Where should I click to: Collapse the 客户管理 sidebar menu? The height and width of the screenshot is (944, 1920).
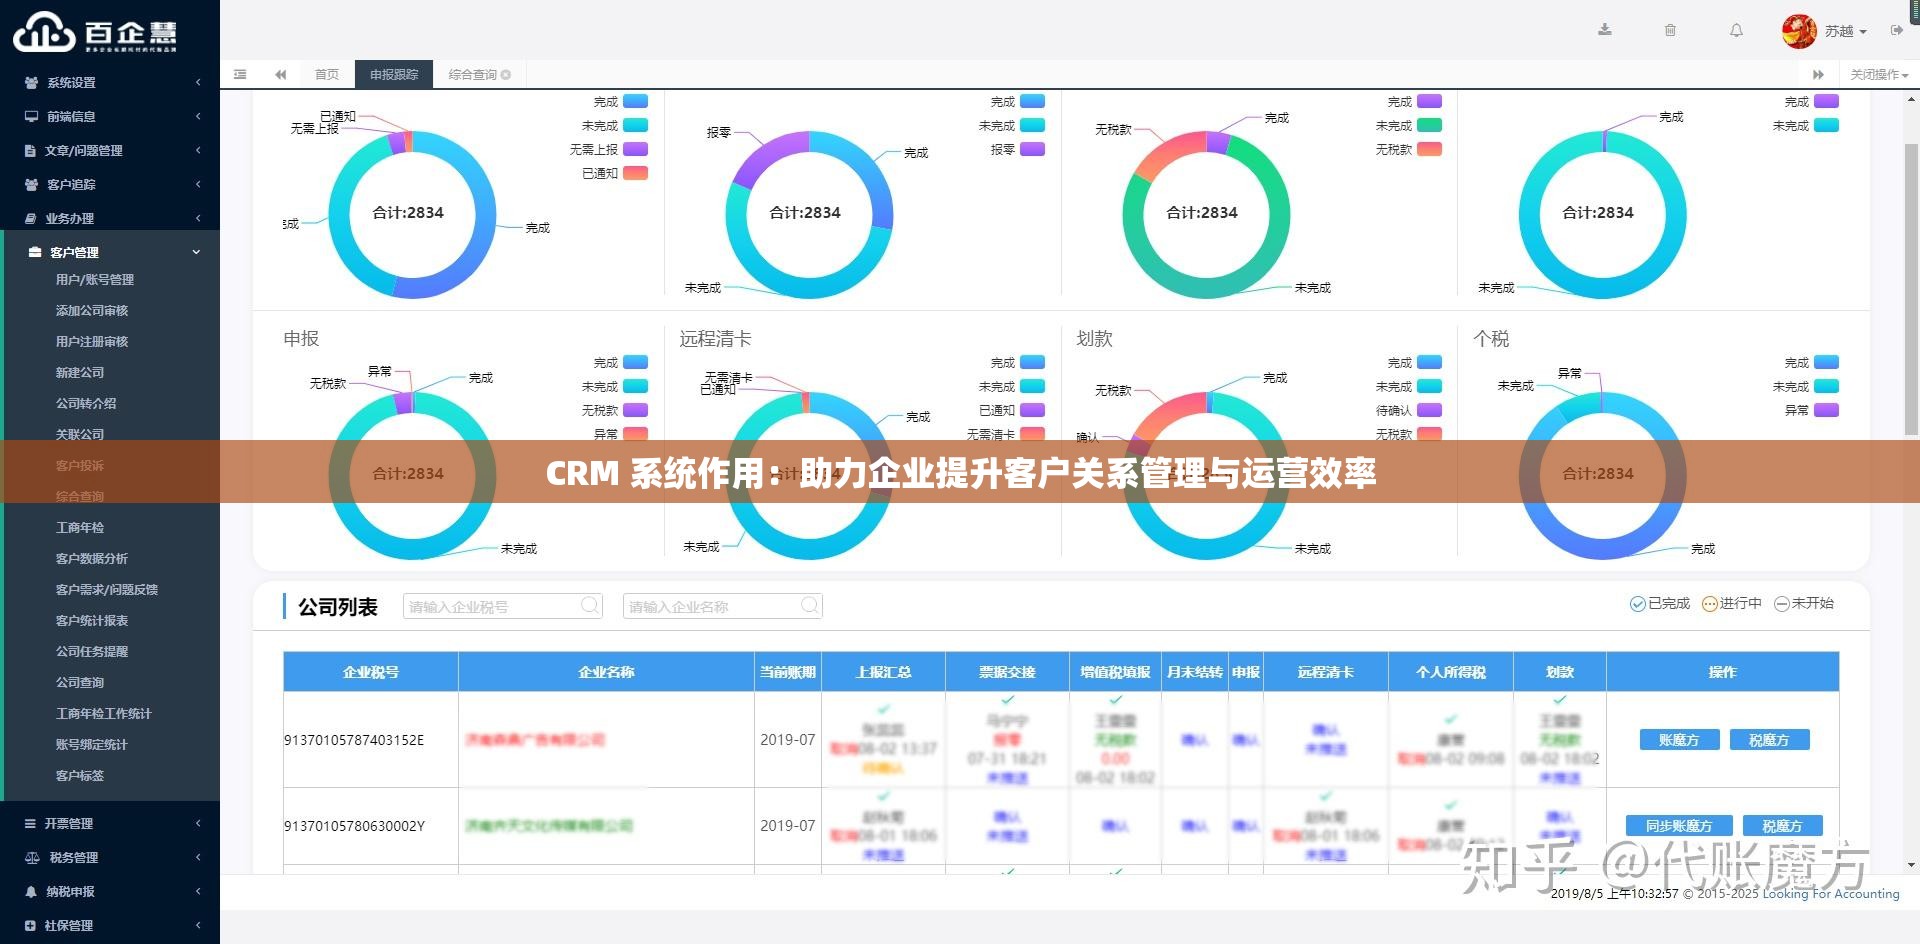click(110, 252)
